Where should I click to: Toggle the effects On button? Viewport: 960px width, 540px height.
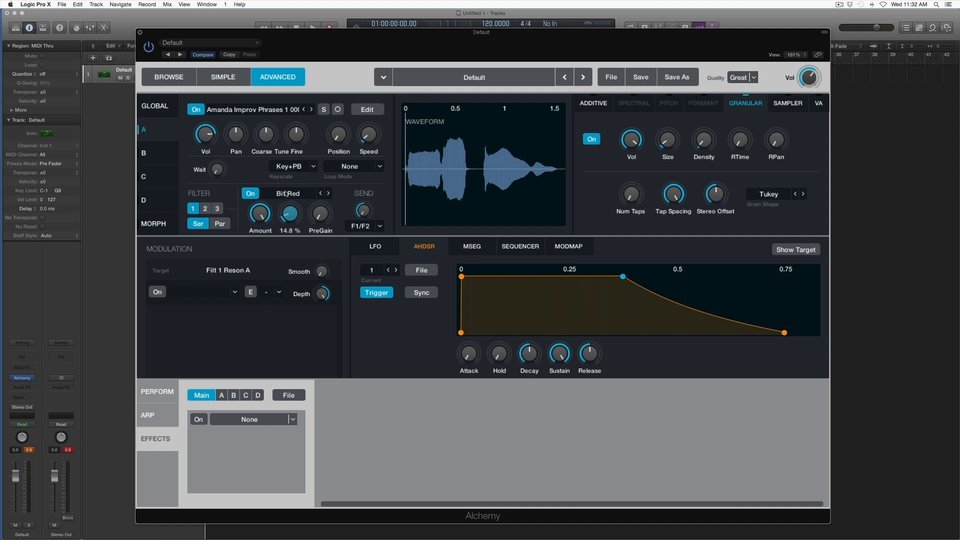coord(198,419)
